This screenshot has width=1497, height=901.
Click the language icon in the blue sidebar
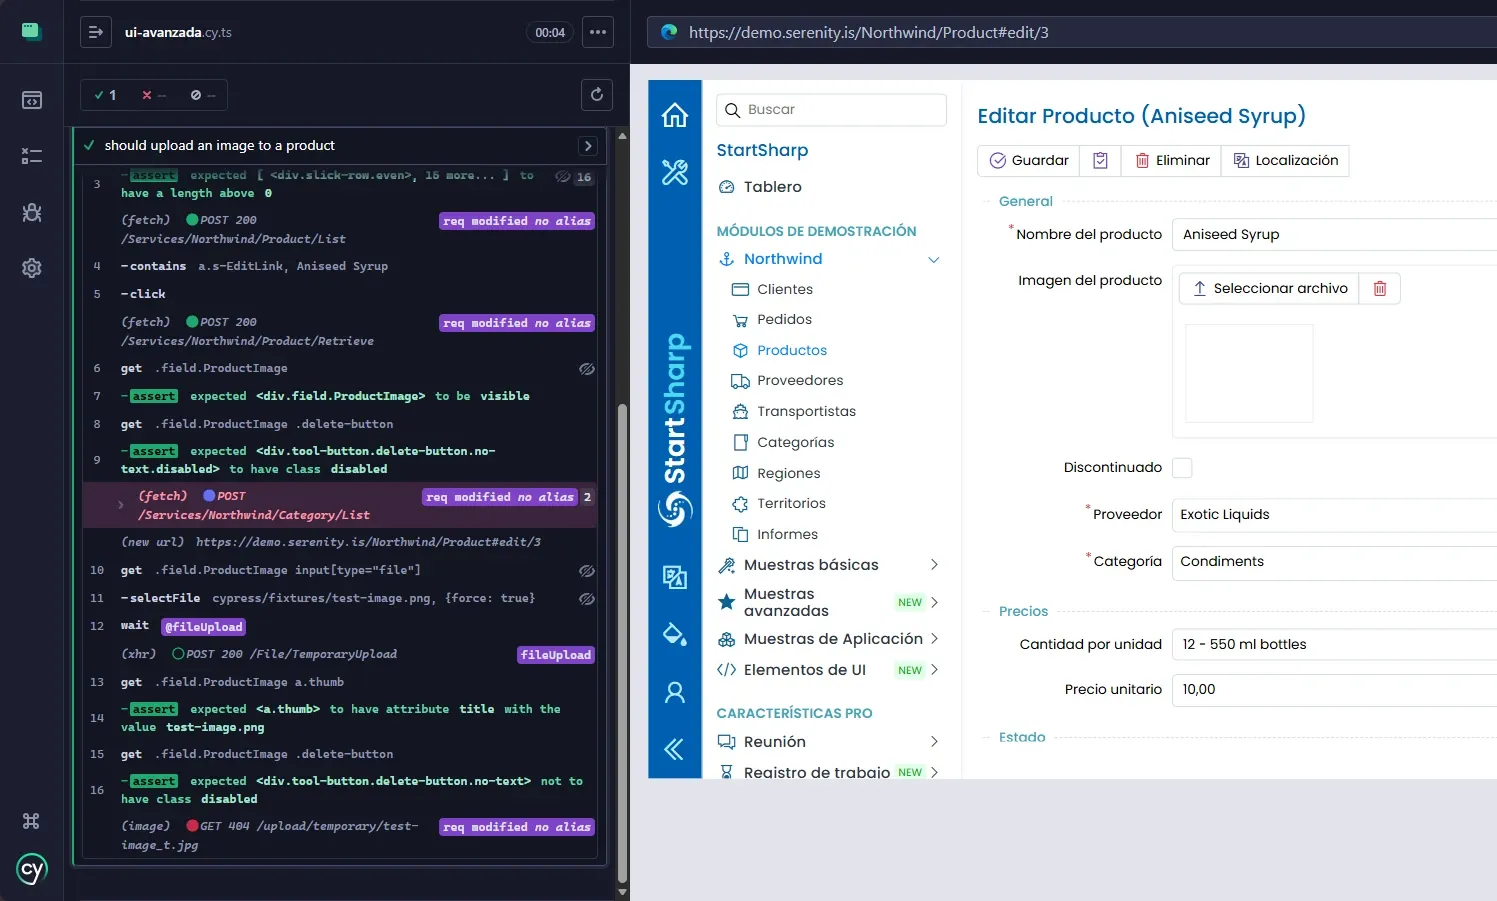(x=675, y=577)
